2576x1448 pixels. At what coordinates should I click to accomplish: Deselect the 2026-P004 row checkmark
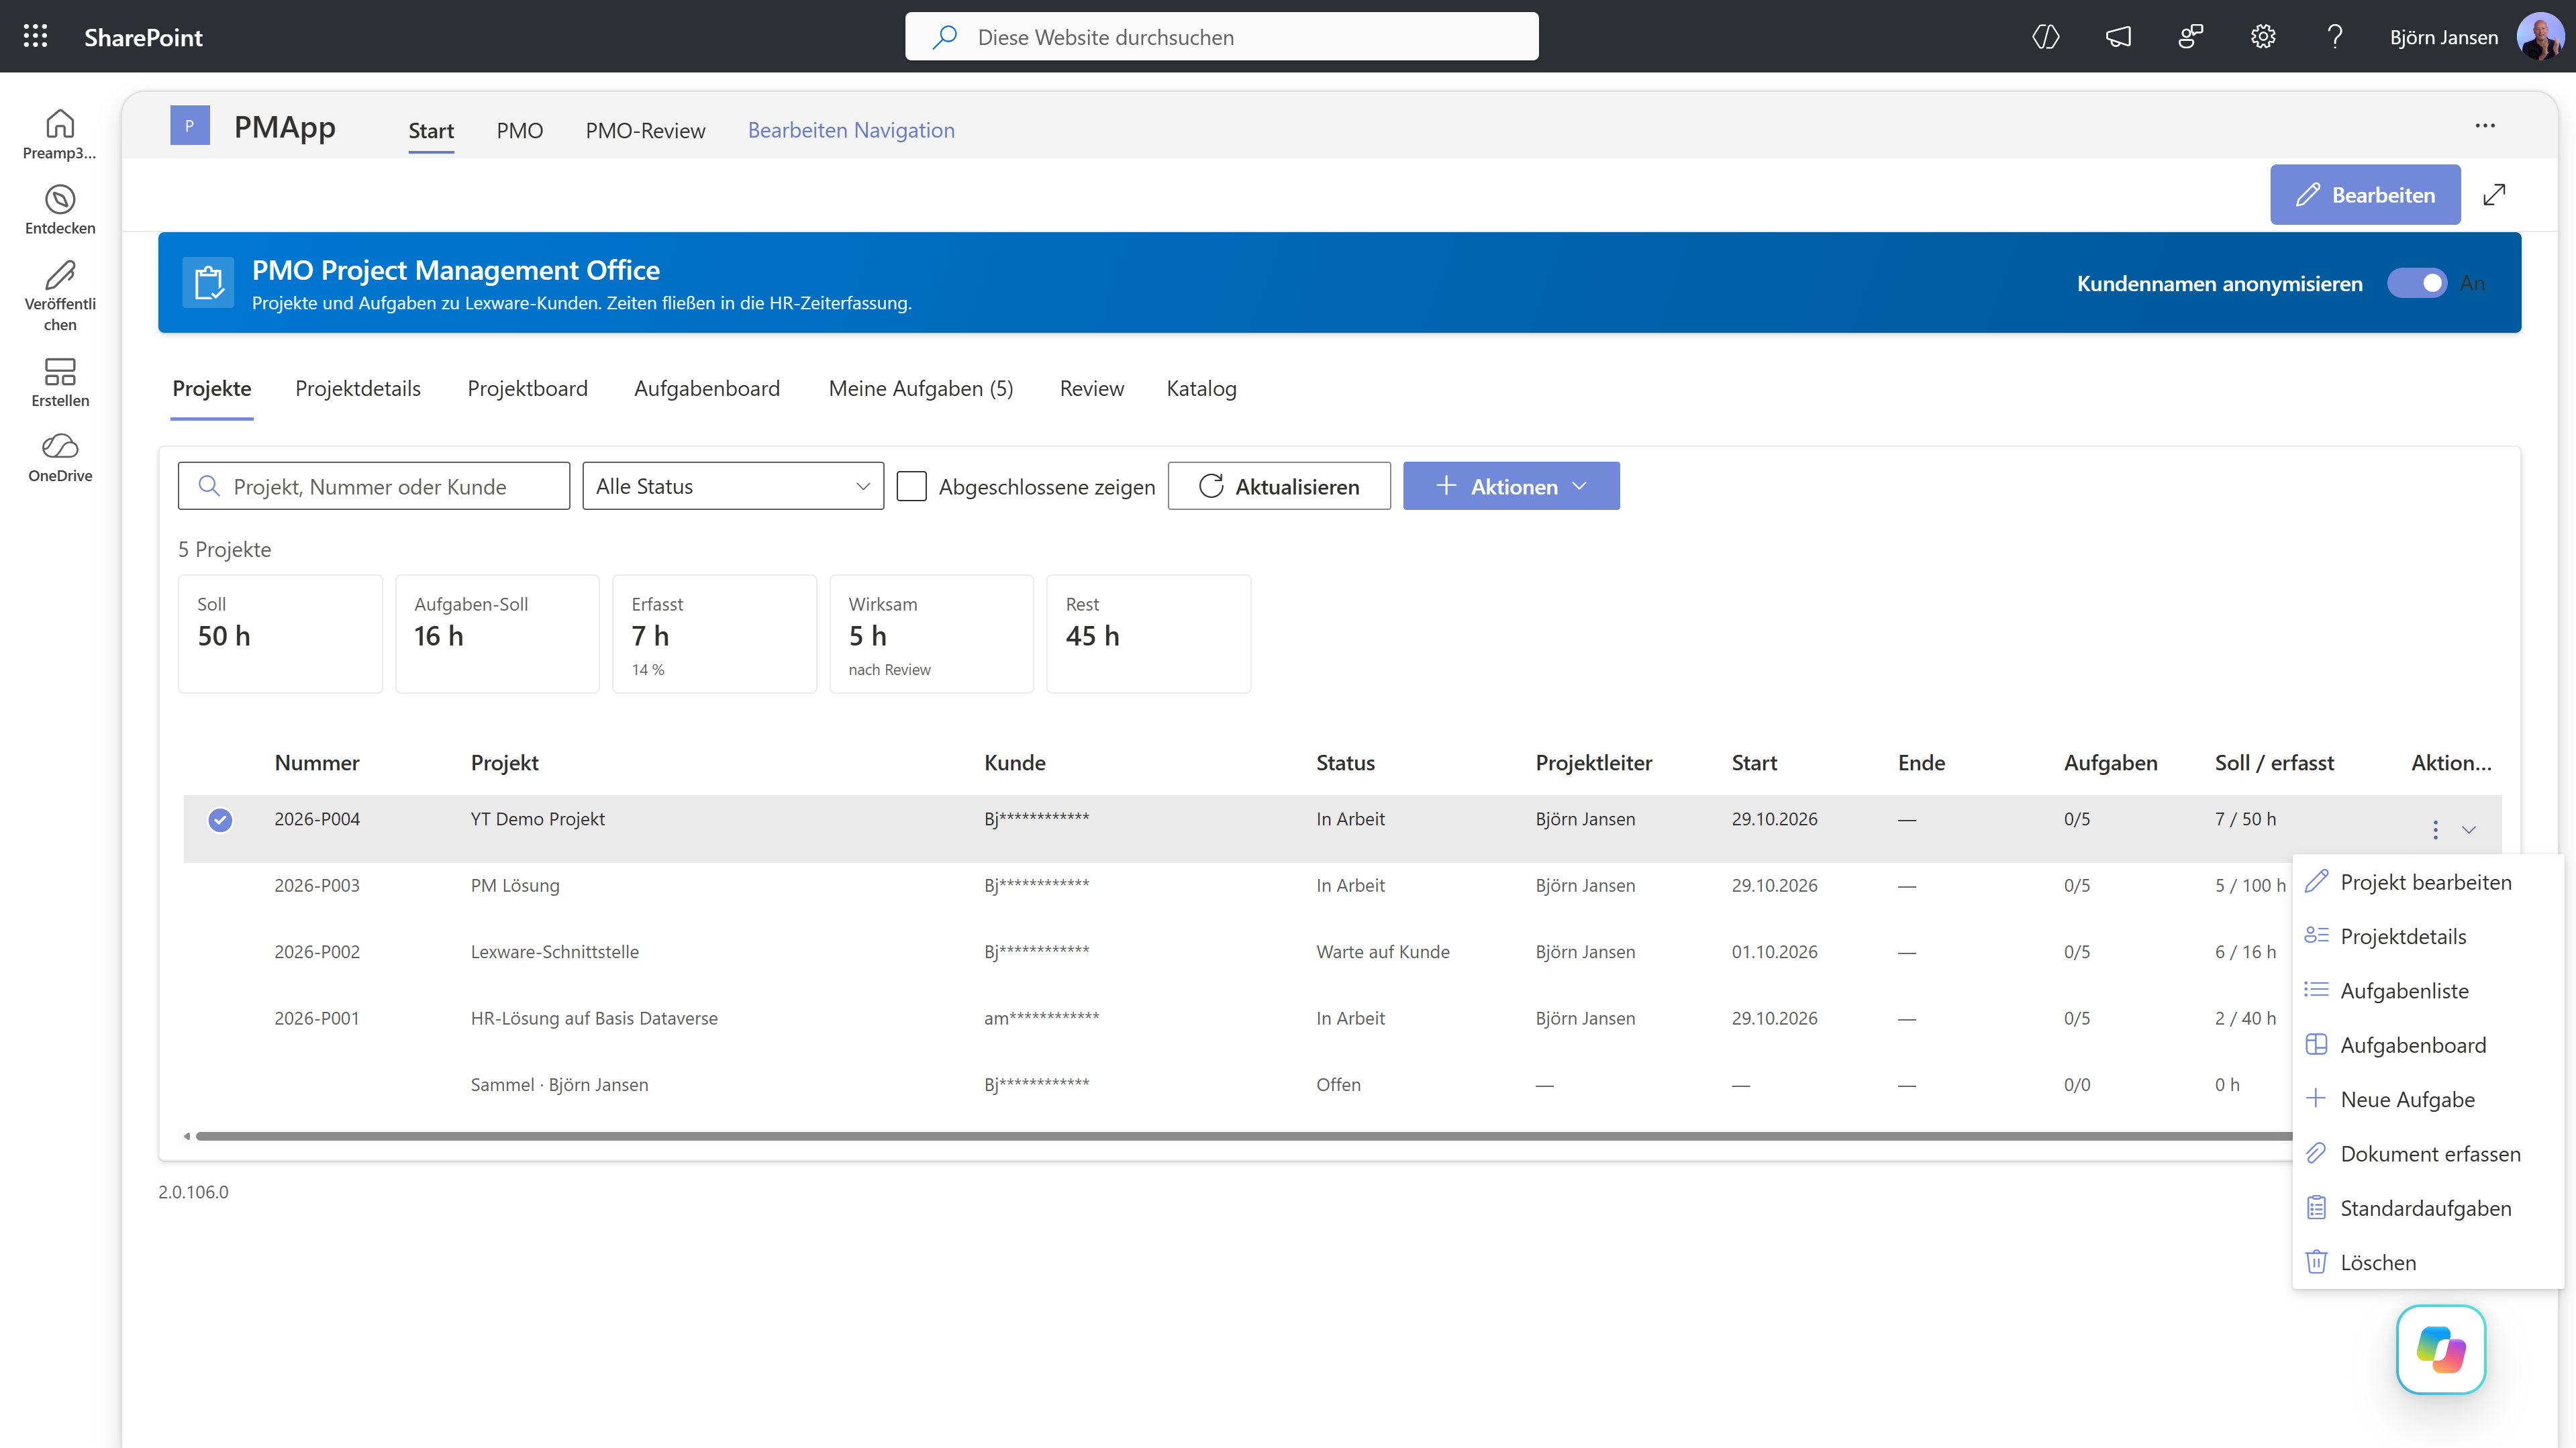[220, 820]
